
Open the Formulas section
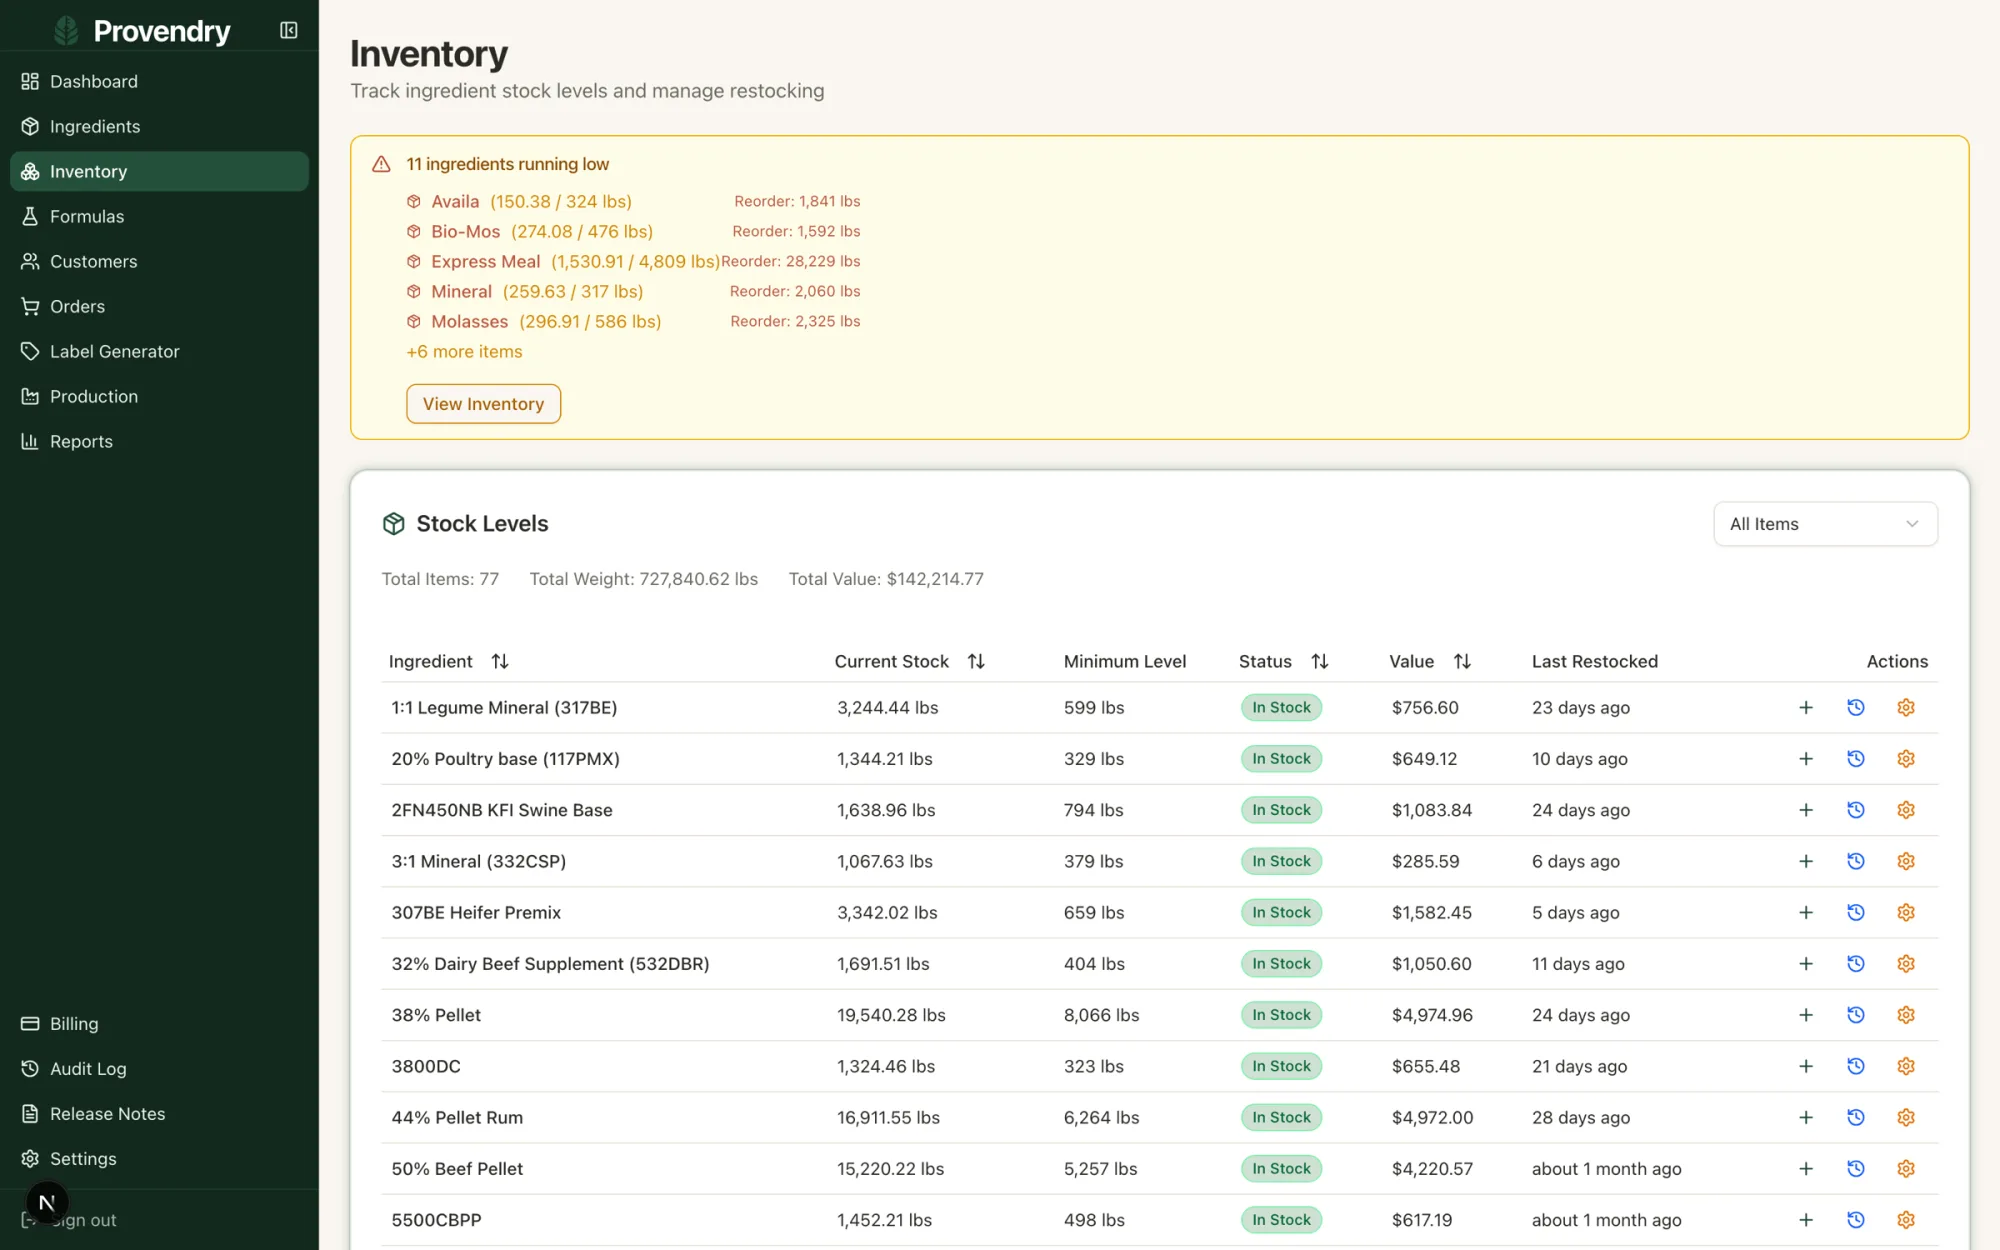(159, 216)
